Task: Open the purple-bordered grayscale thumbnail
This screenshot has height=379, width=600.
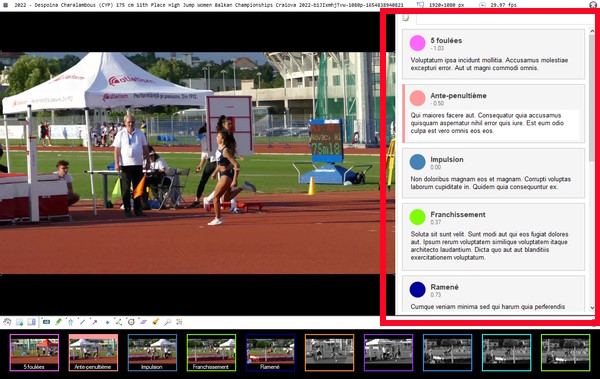Action: point(388,353)
